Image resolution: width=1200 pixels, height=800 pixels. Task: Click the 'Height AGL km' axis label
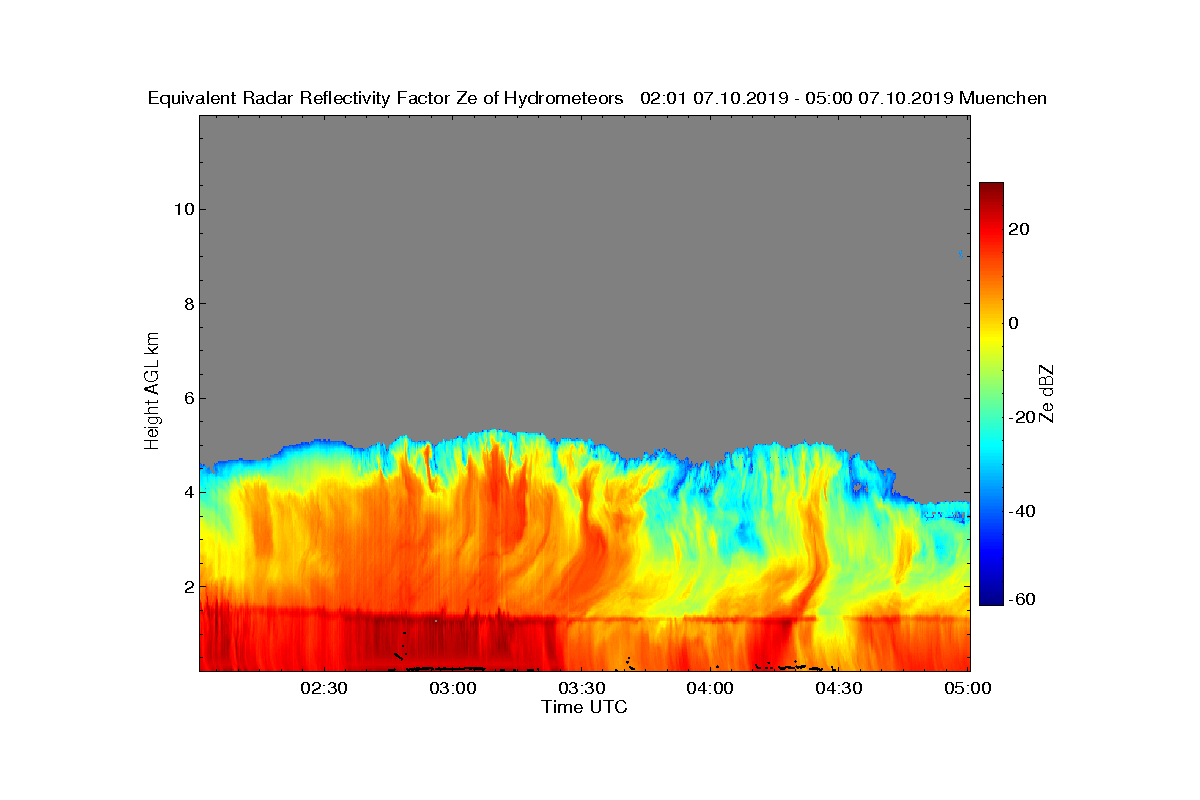coord(152,392)
